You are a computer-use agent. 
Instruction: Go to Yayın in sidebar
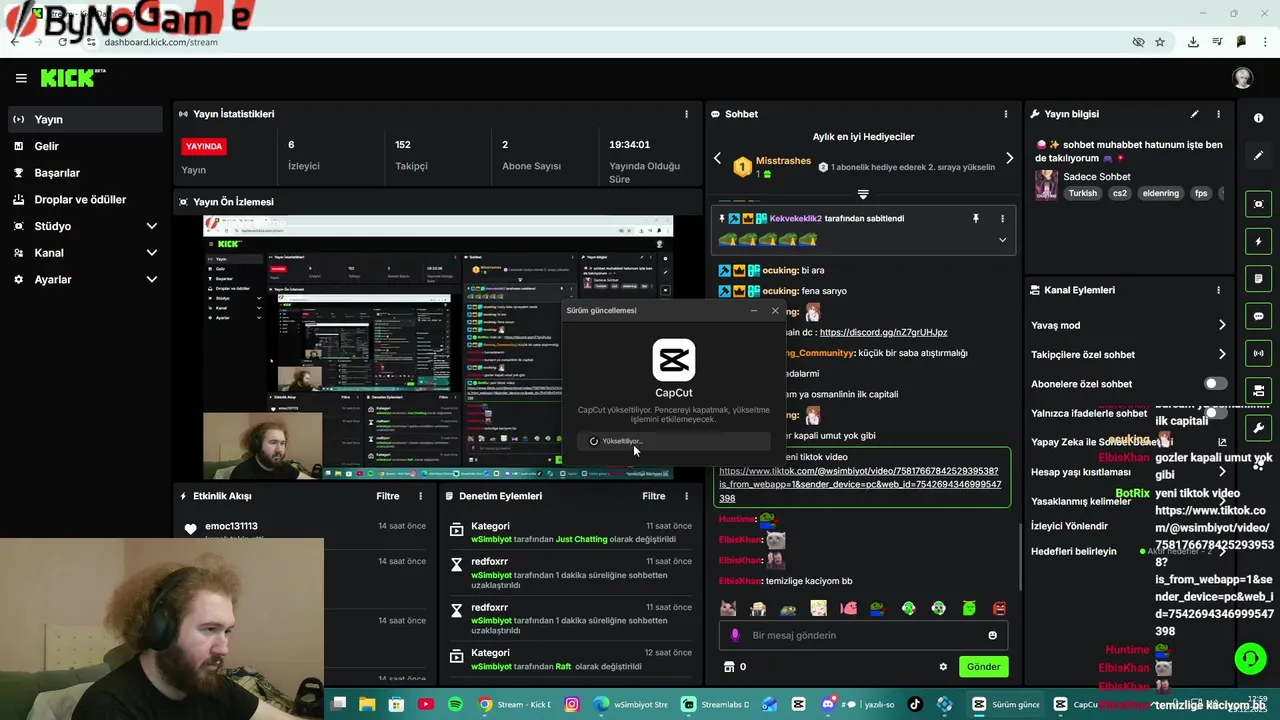(85, 119)
